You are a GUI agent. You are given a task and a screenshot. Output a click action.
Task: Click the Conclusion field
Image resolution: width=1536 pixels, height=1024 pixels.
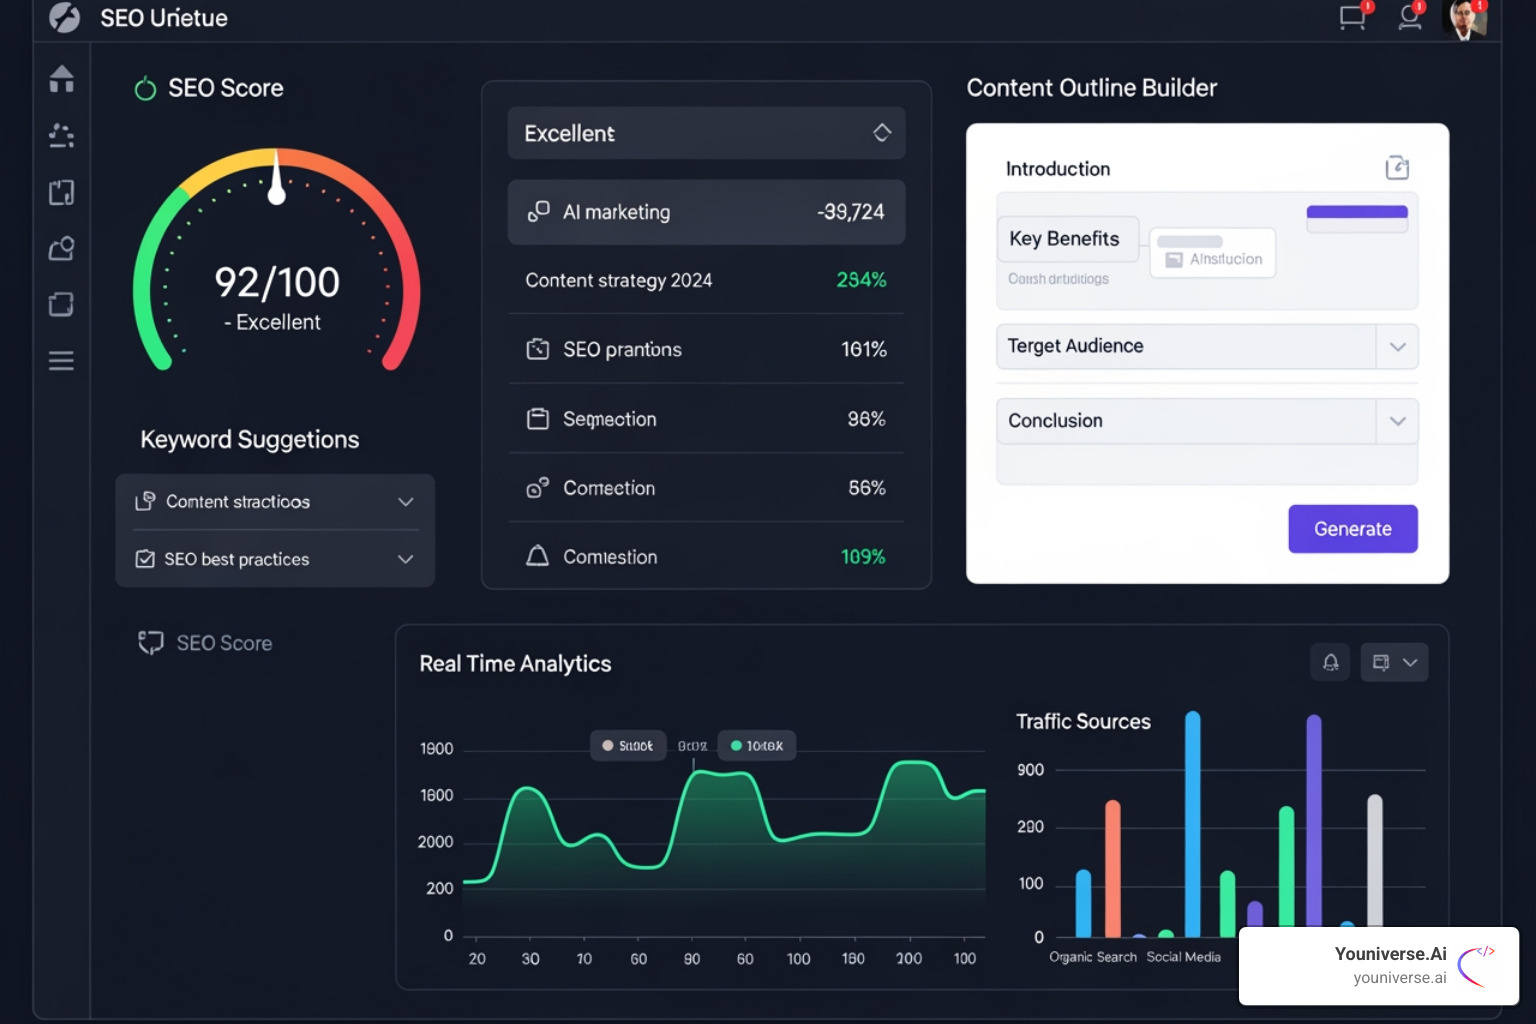pos(1207,421)
